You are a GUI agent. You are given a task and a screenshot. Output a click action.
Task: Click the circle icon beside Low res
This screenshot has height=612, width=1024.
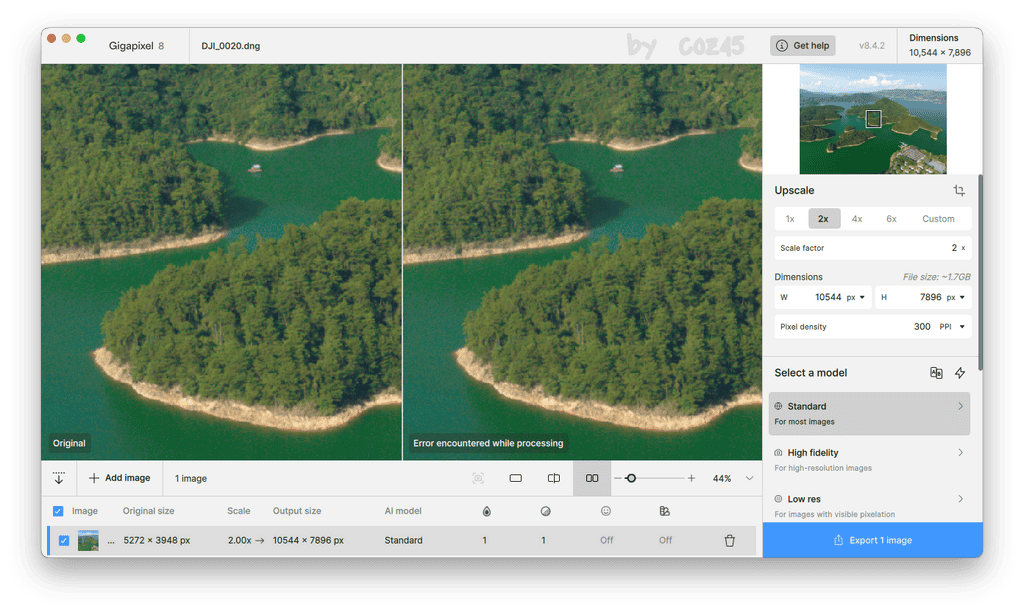coord(778,499)
